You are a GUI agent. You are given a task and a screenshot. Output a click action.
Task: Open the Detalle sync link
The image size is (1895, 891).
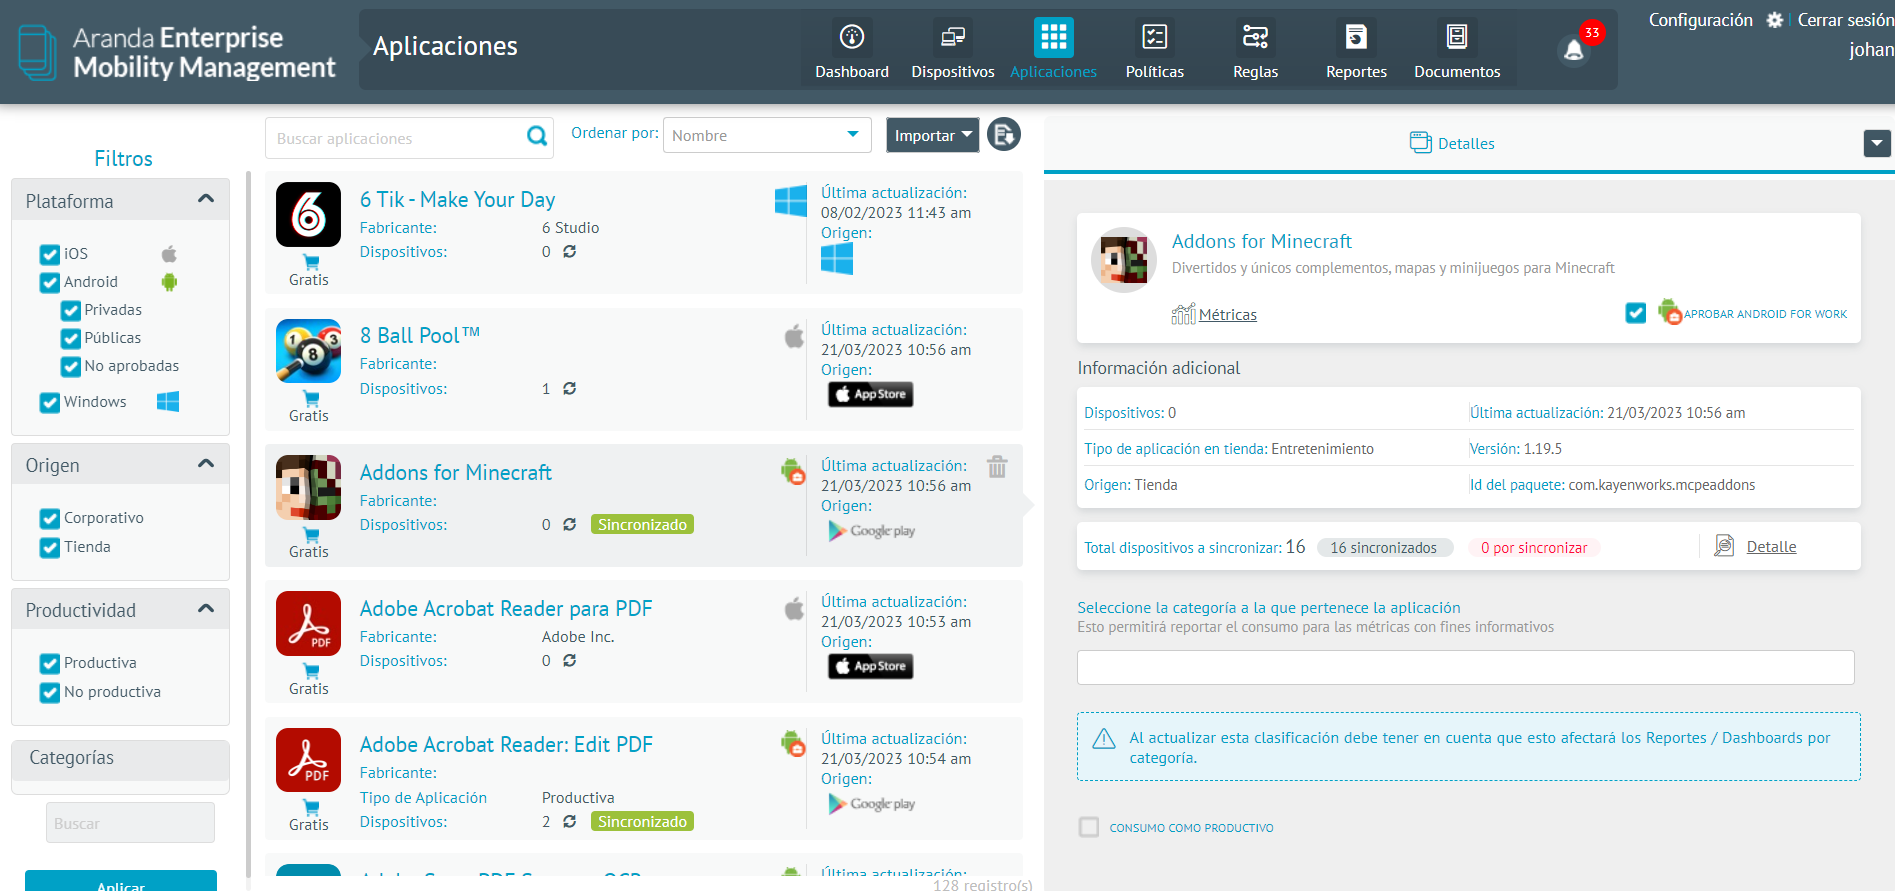pyautogui.click(x=1771, y=547)
